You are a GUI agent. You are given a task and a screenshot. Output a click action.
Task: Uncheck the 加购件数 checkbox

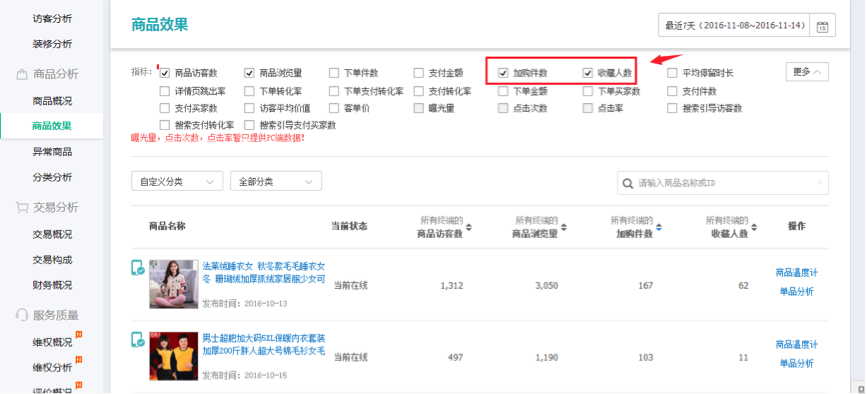(503, 73)
